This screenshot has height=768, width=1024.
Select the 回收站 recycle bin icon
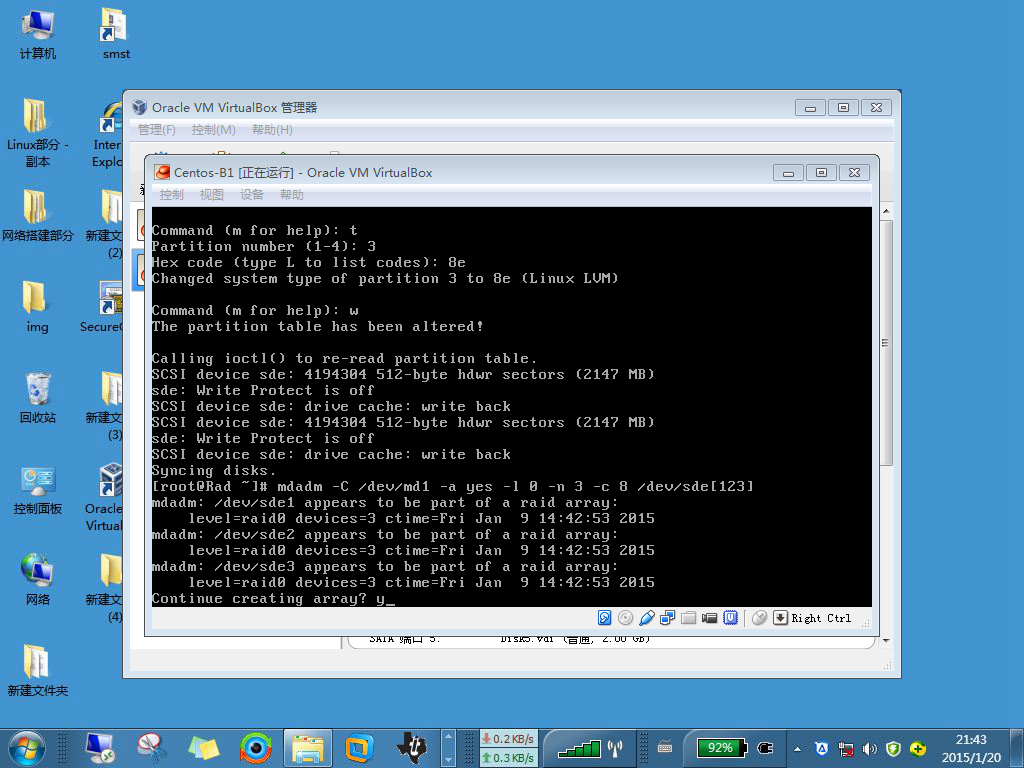pyautogui.click(x=37, y=398)
